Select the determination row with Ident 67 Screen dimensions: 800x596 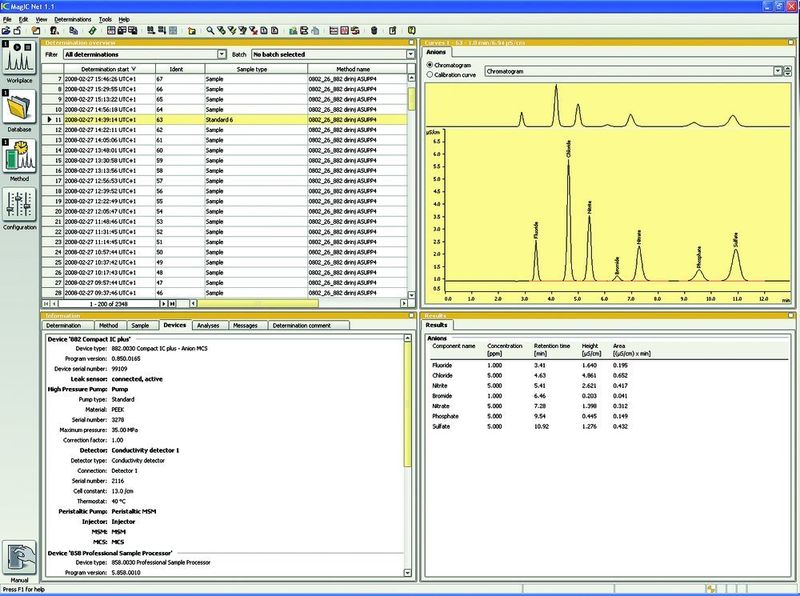pyautogui.click(x=224, y=79)
